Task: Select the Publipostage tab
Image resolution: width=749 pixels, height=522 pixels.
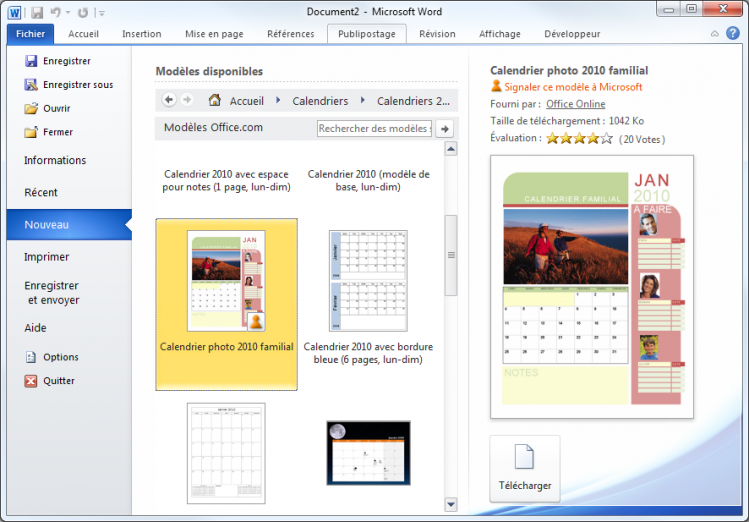Action: (366, 34)
